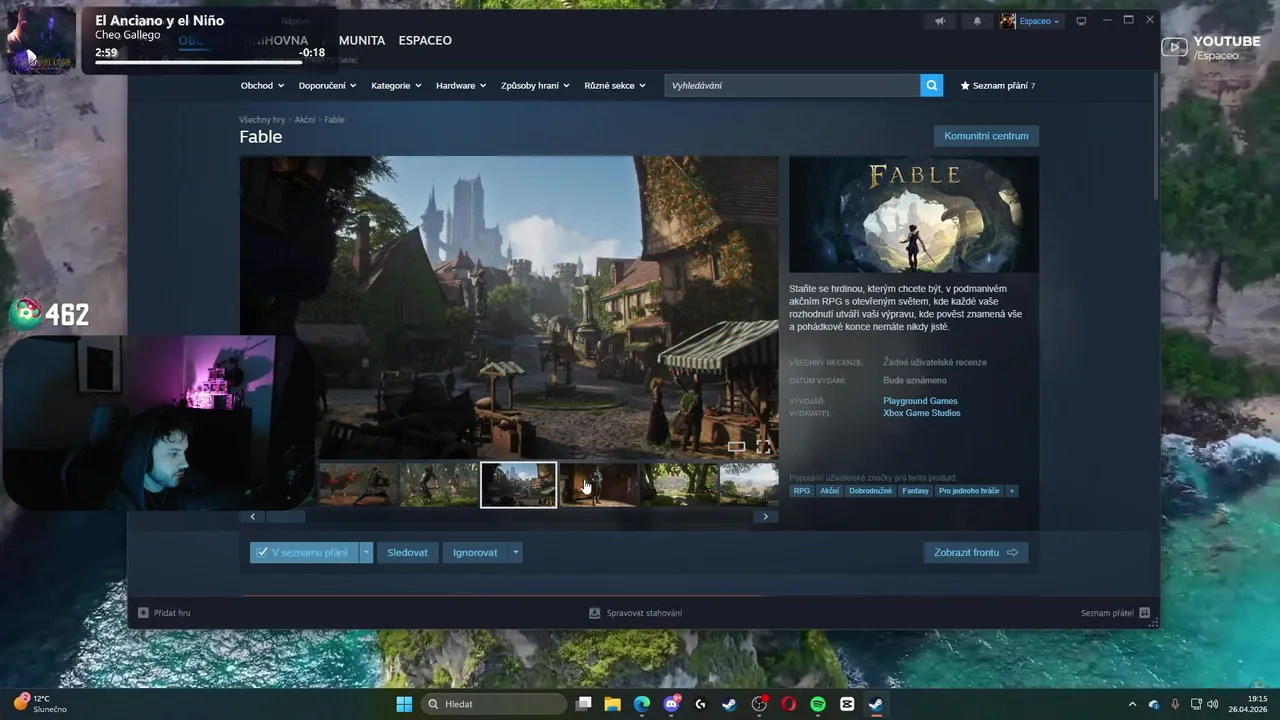
Task: Click the Akční breadcrumb link
Action: tap(305, 120)
